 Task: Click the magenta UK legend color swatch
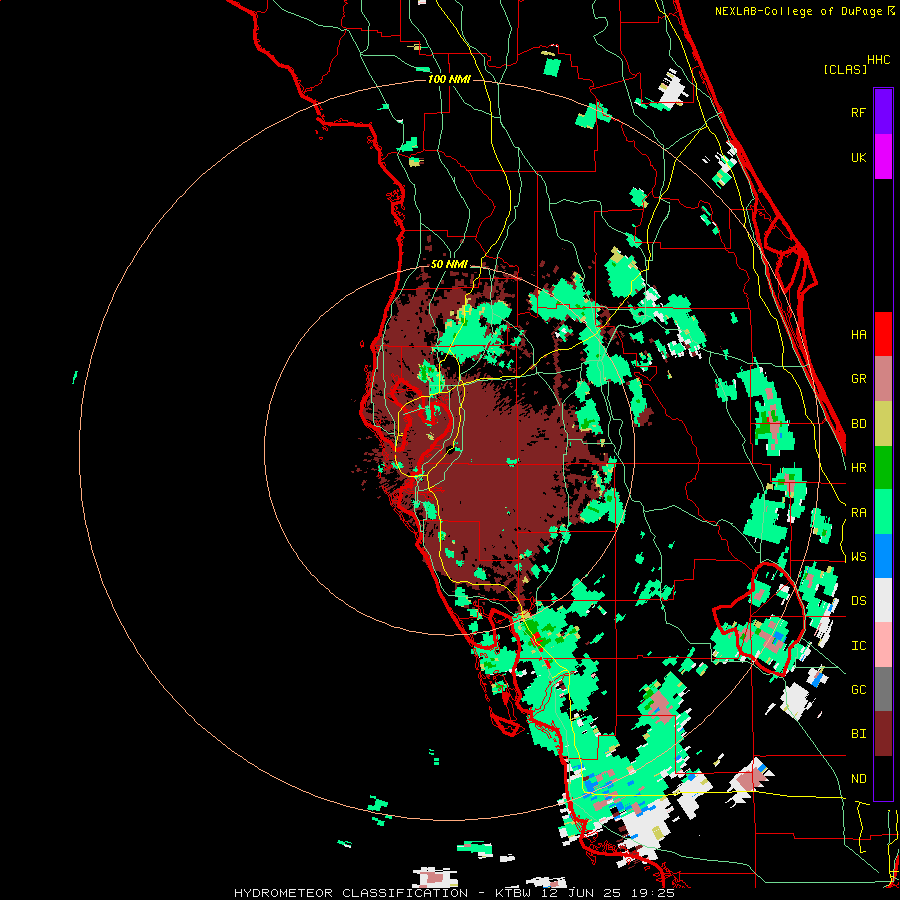click(883, 157)
